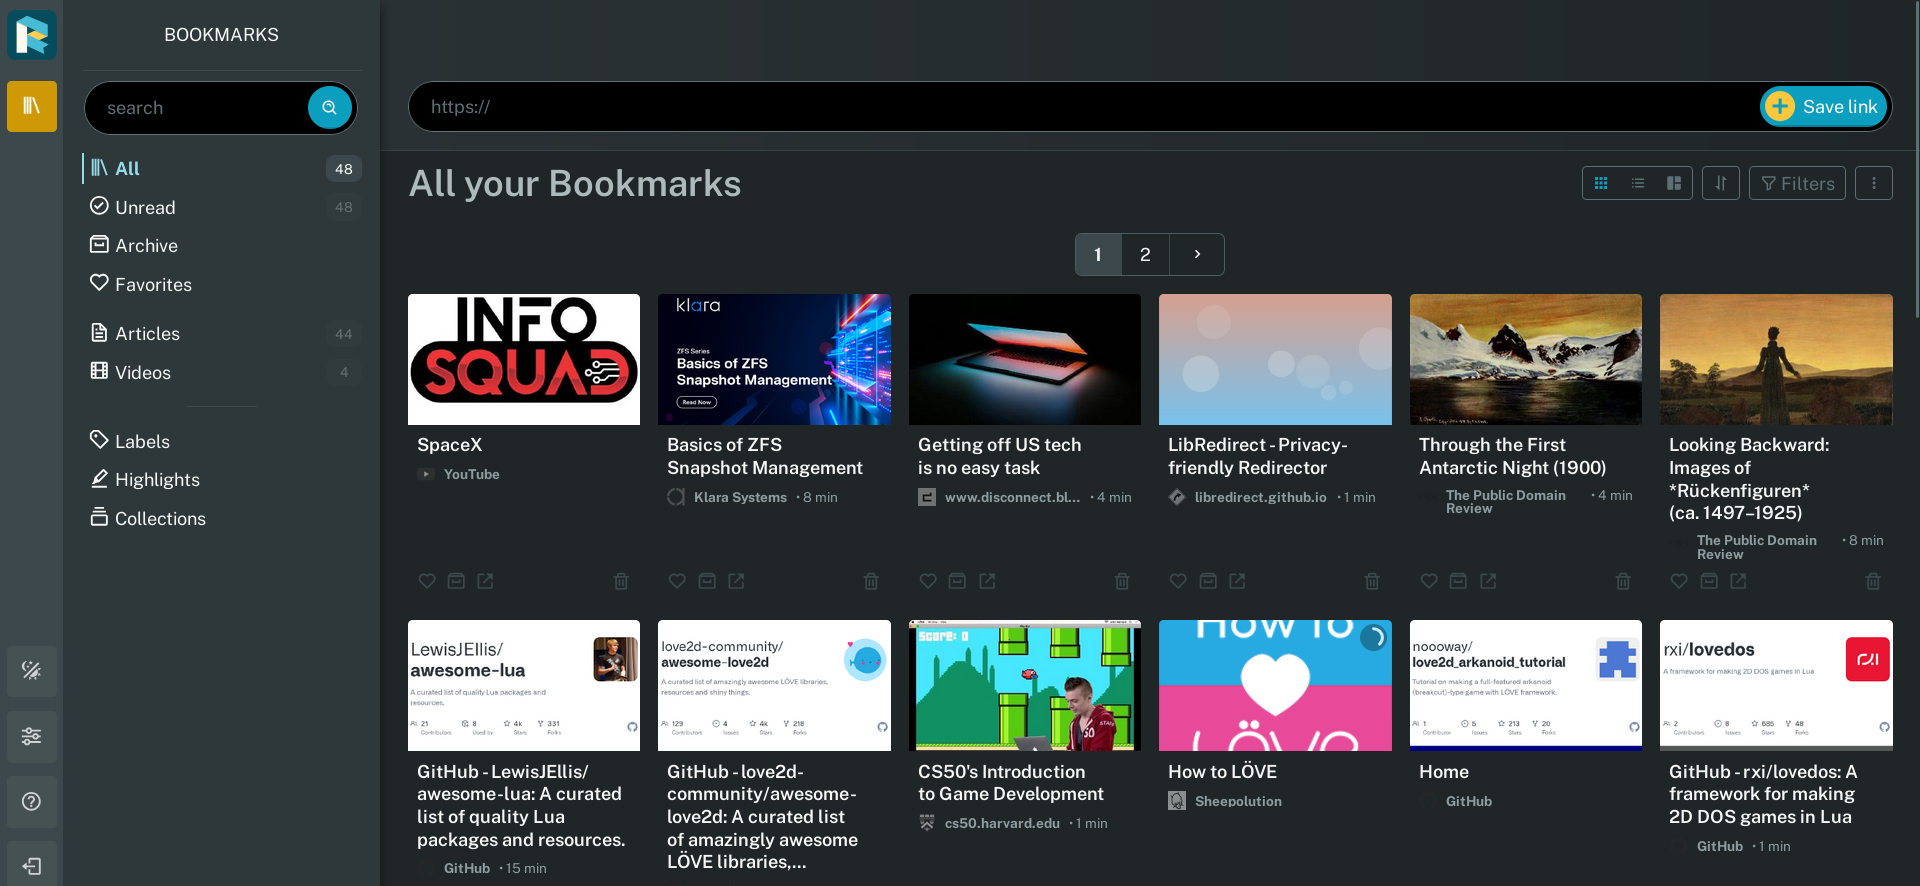The image size is (1920, 886).
Task: Archive the LibRedirect bookmark
Action: click(1208, 581)
